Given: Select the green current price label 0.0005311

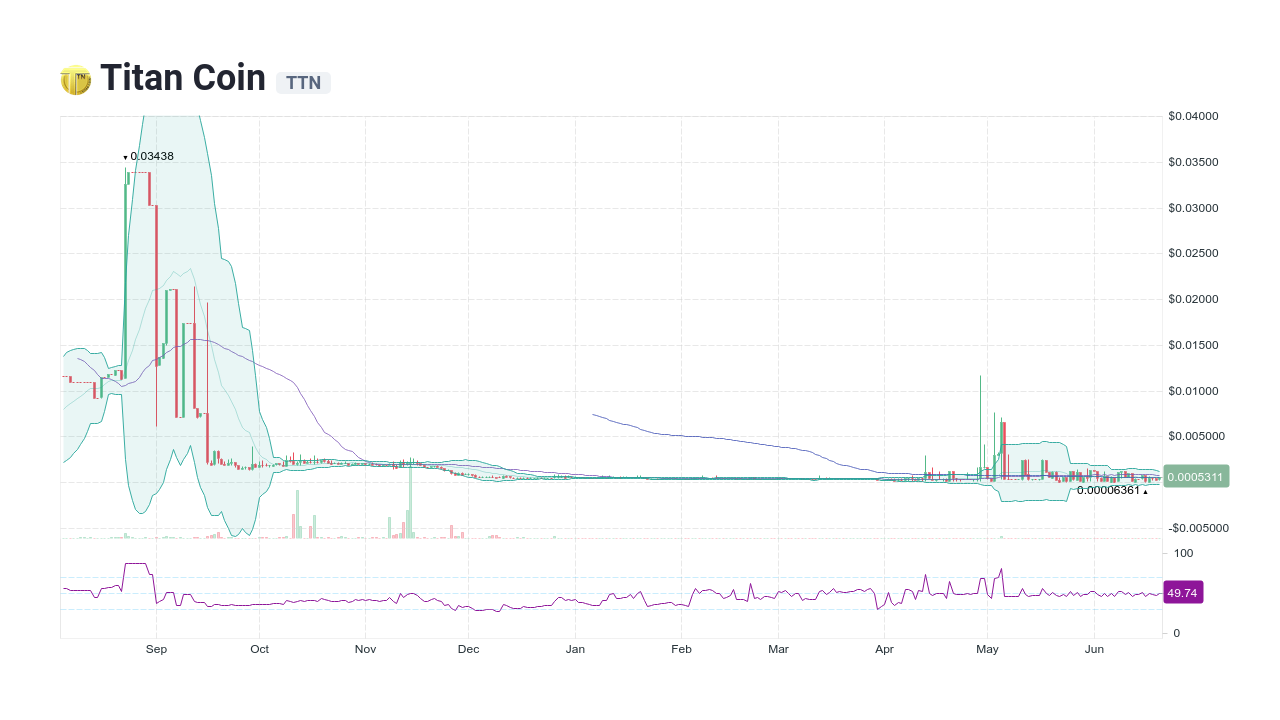Looking at the screenshot, I should point(1195,476).
